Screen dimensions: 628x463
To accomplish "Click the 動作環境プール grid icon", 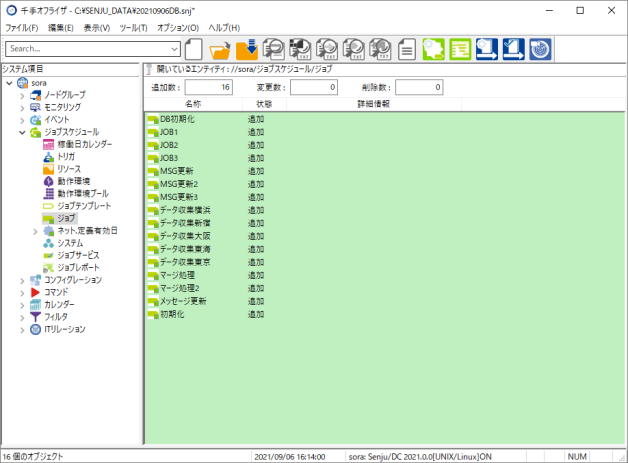I will click(x=48, y=193).
